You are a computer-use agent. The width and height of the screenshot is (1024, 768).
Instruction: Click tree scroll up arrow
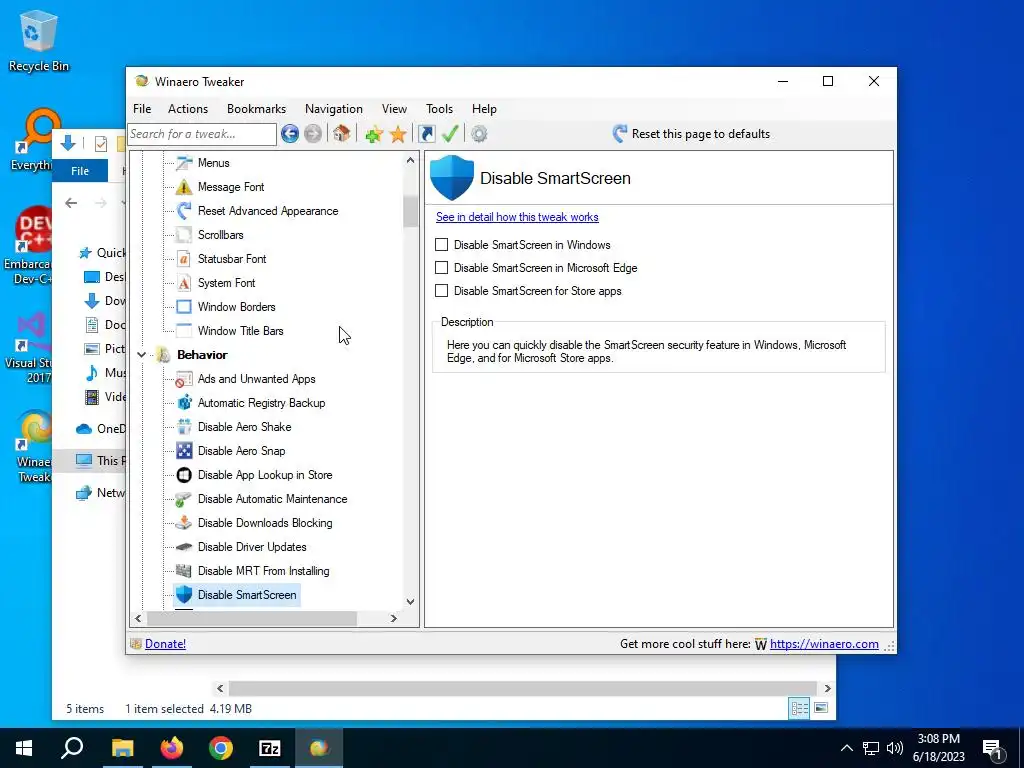pos(410,160)
